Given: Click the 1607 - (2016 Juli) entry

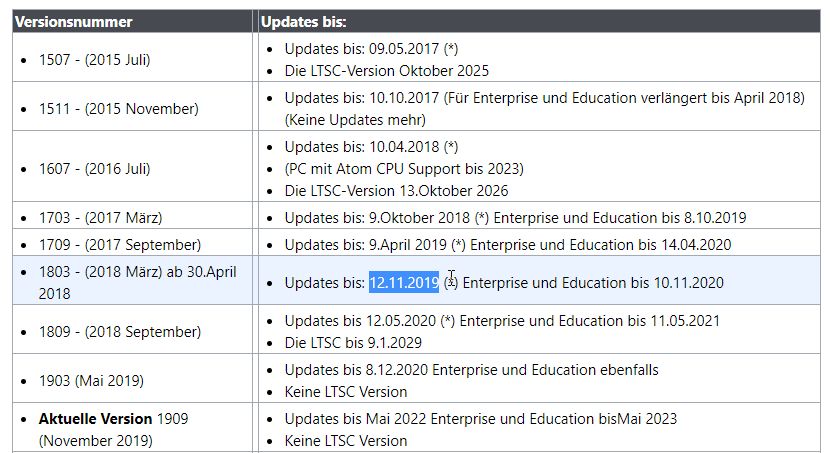Looking at the screenshot, I should coord(94,169).
